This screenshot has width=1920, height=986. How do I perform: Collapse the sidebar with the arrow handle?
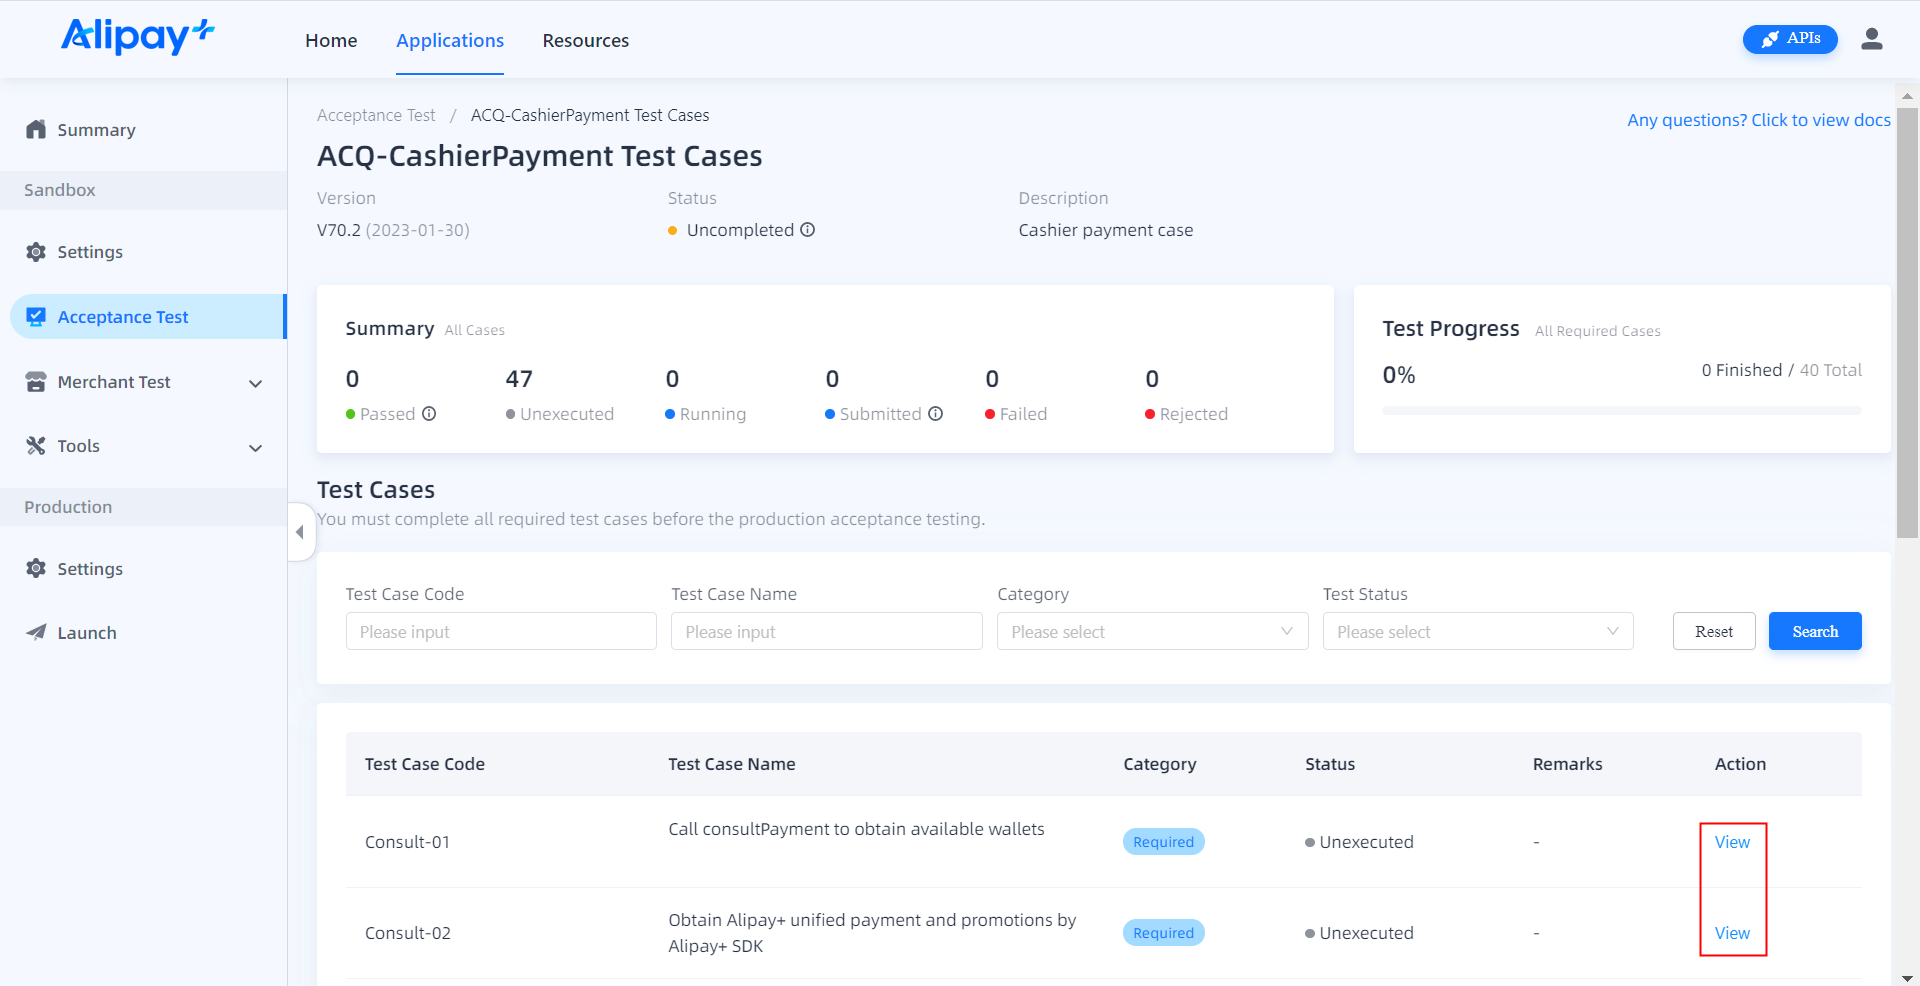[x=300, y=532]
